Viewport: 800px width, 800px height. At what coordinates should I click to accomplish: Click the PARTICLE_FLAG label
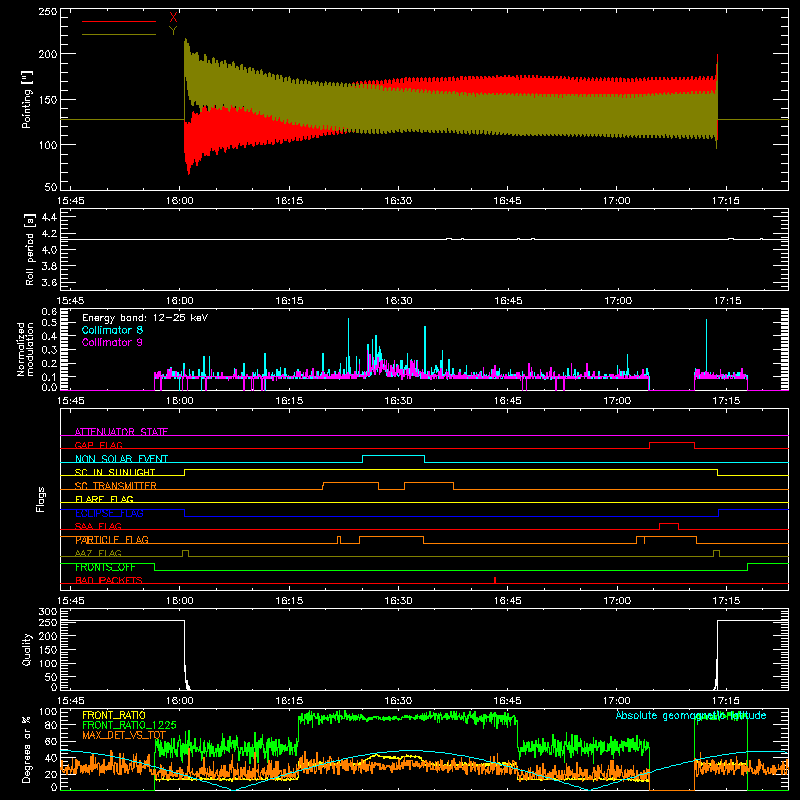coord(112,539)
